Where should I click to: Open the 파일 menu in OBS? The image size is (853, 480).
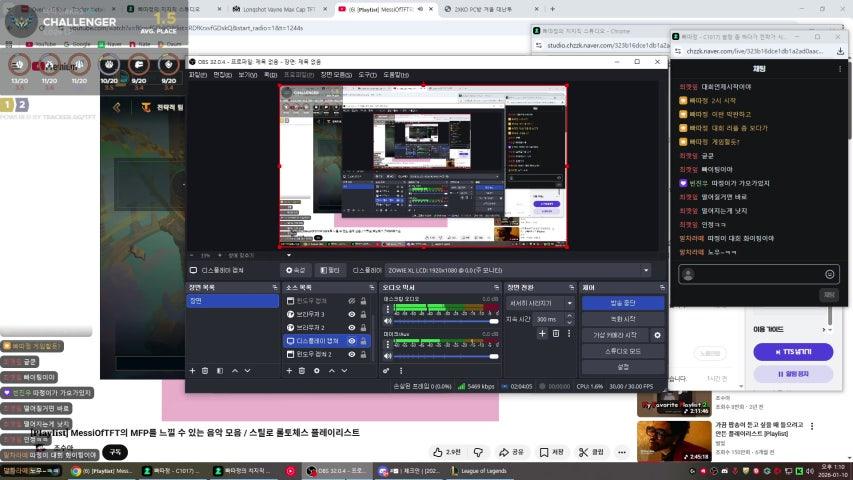198,74
